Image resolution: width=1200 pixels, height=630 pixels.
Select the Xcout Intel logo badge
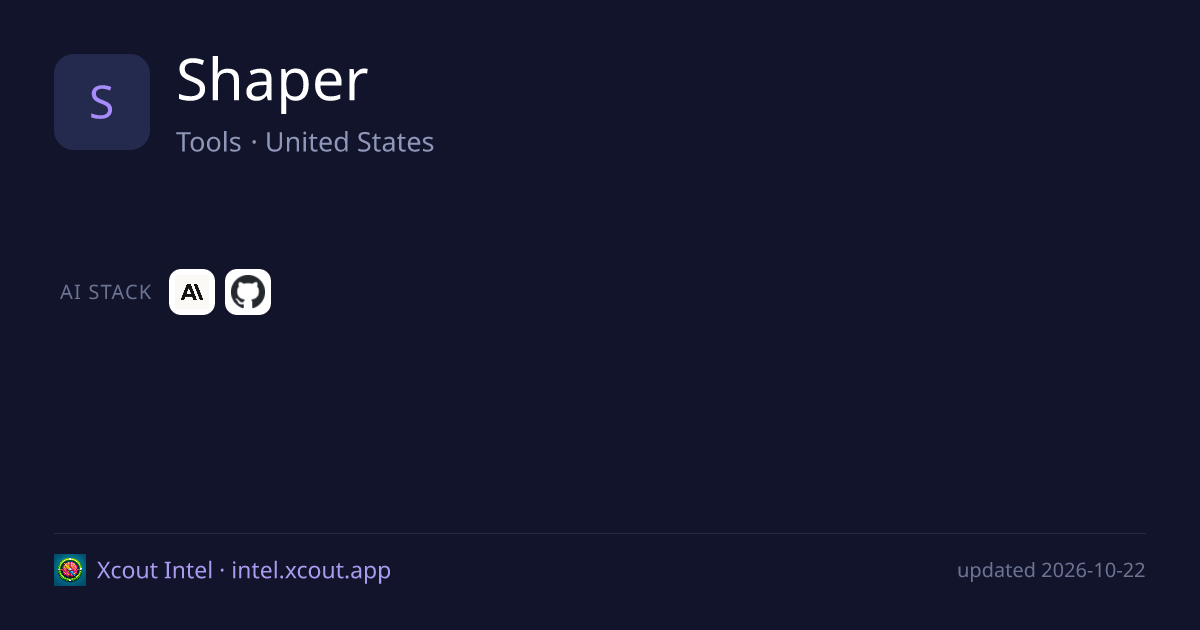pos(70,570)
